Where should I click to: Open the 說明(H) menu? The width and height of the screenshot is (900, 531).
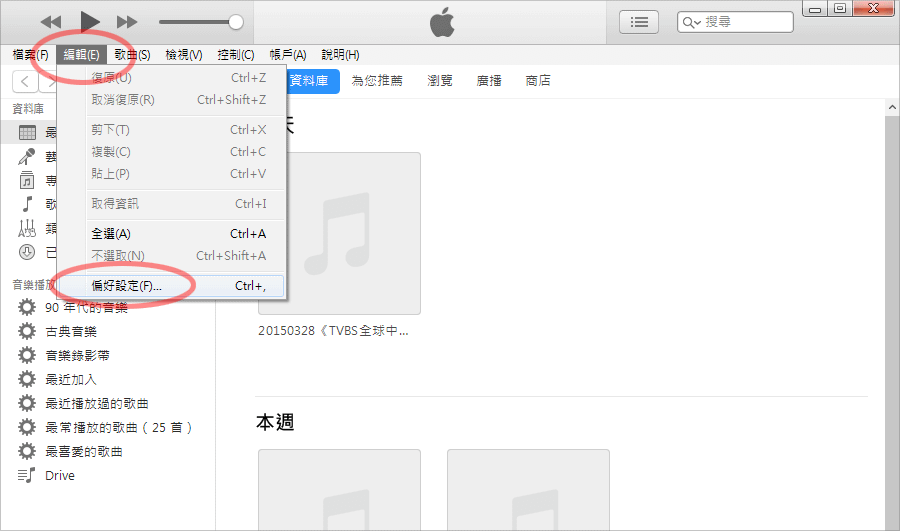click(340, 55)
